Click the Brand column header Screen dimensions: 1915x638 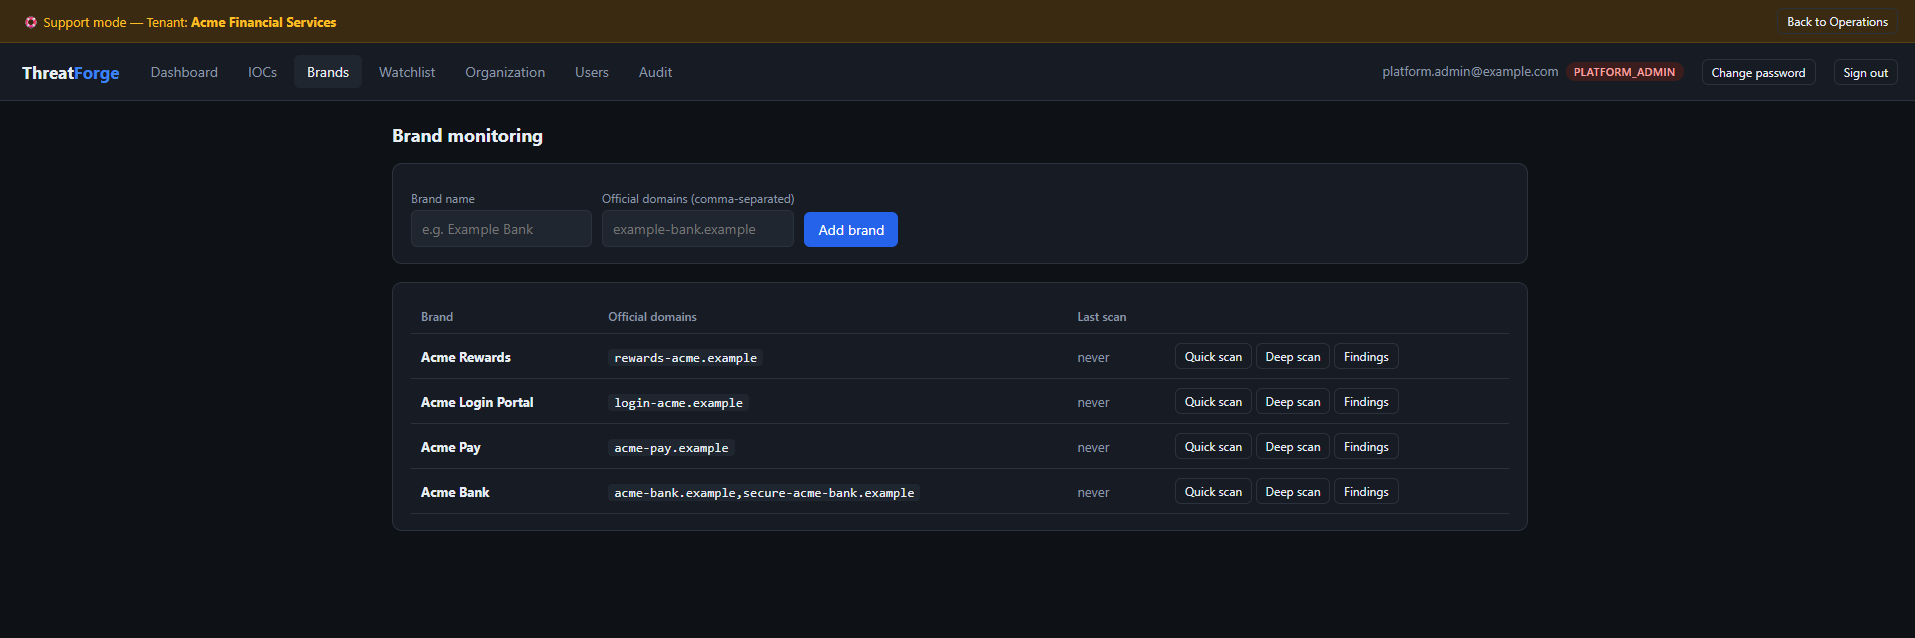point(437,317)
